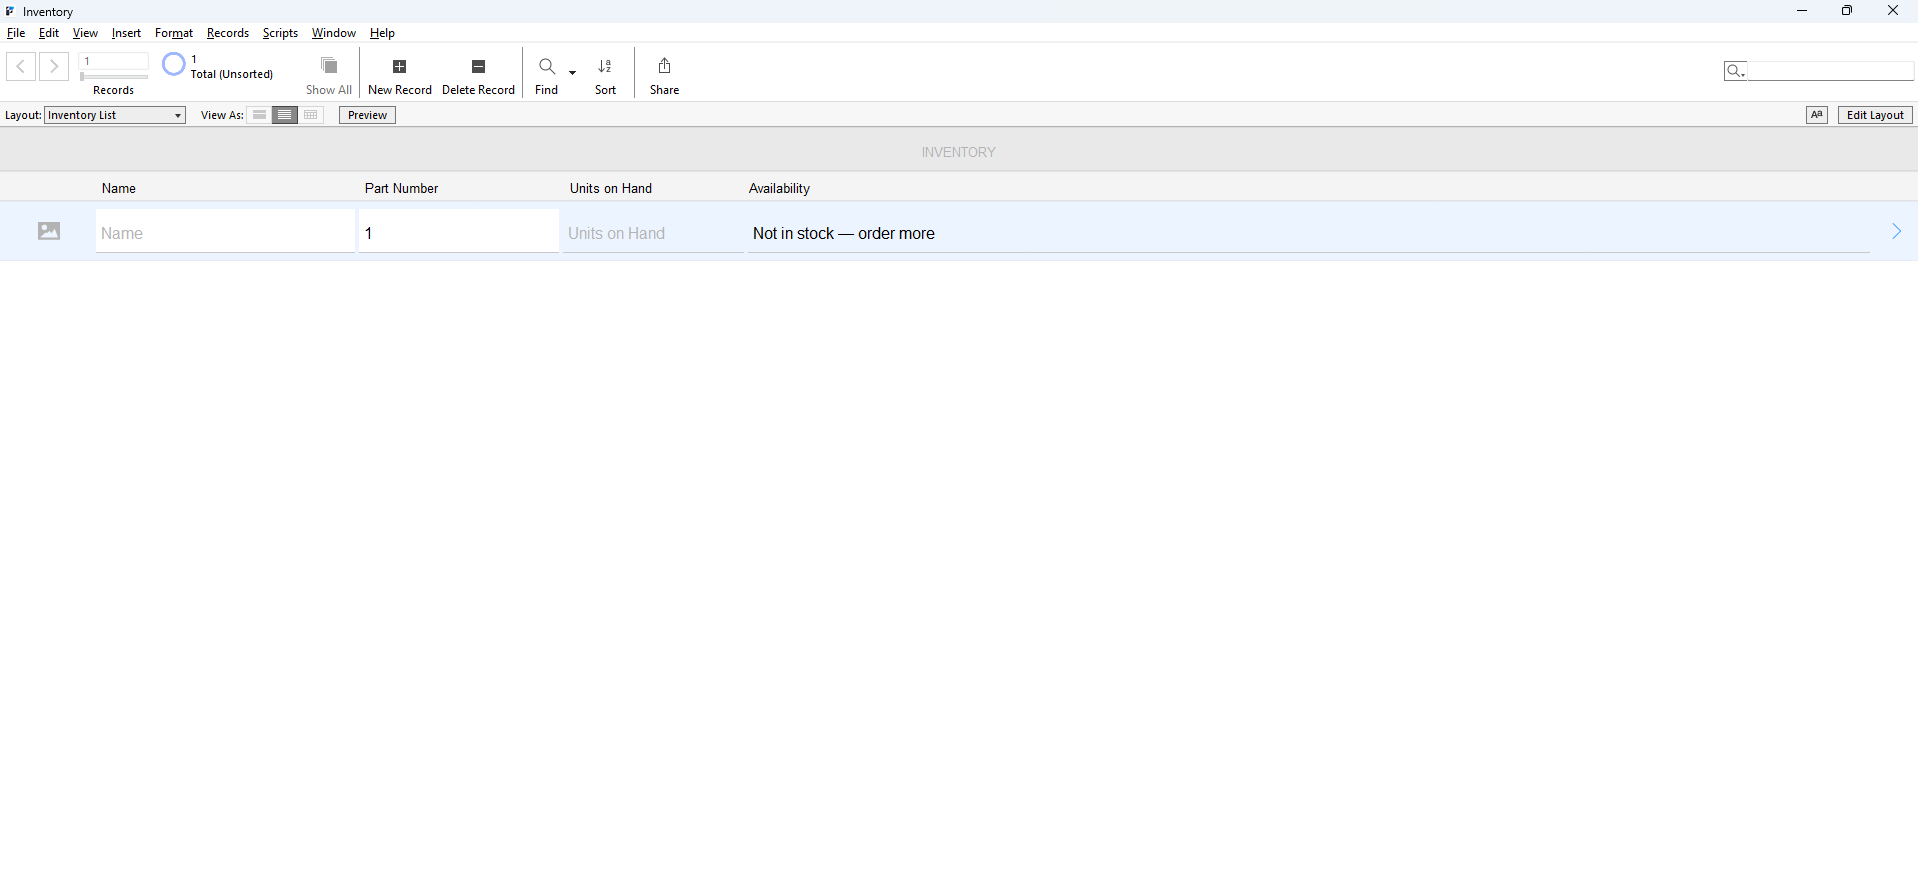The image size is (1918, 888).
Task: Open the Records menu
Action: pyautogui.click(x=228, y=33)
